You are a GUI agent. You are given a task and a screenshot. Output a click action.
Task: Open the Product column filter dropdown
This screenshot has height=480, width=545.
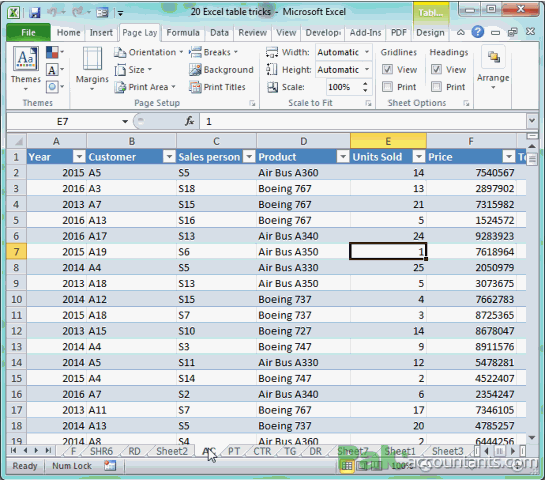(x=343, y=157)
